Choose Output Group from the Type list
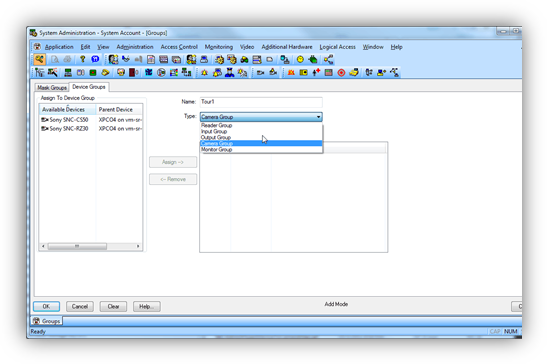The height and width of the screenshot is (364, 547). [x=261, y=137]
